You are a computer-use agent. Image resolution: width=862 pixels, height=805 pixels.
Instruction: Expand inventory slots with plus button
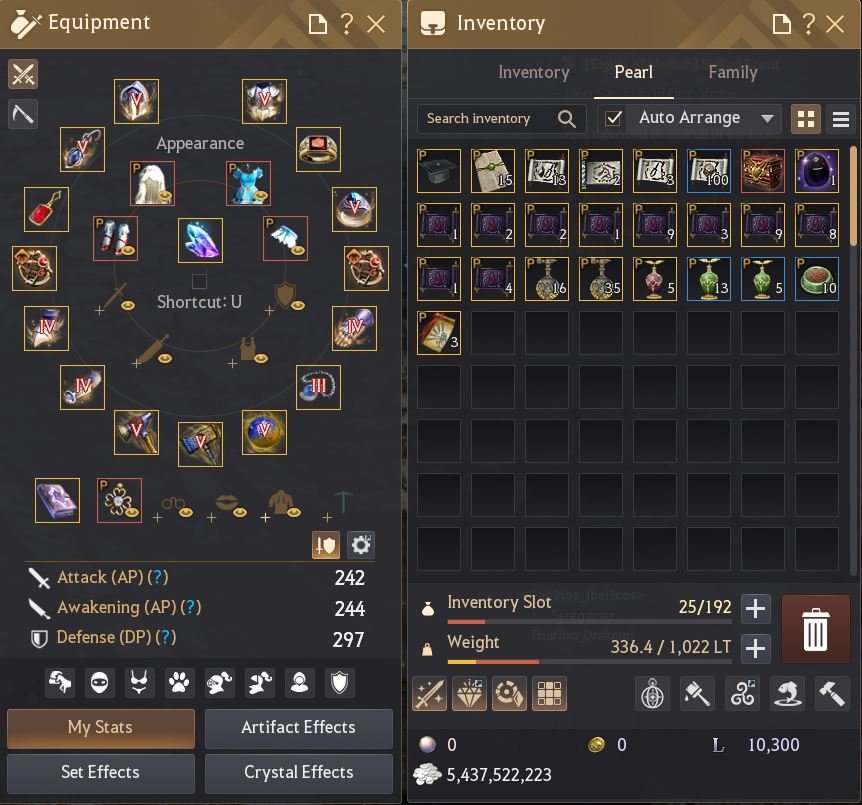[755, 609]
